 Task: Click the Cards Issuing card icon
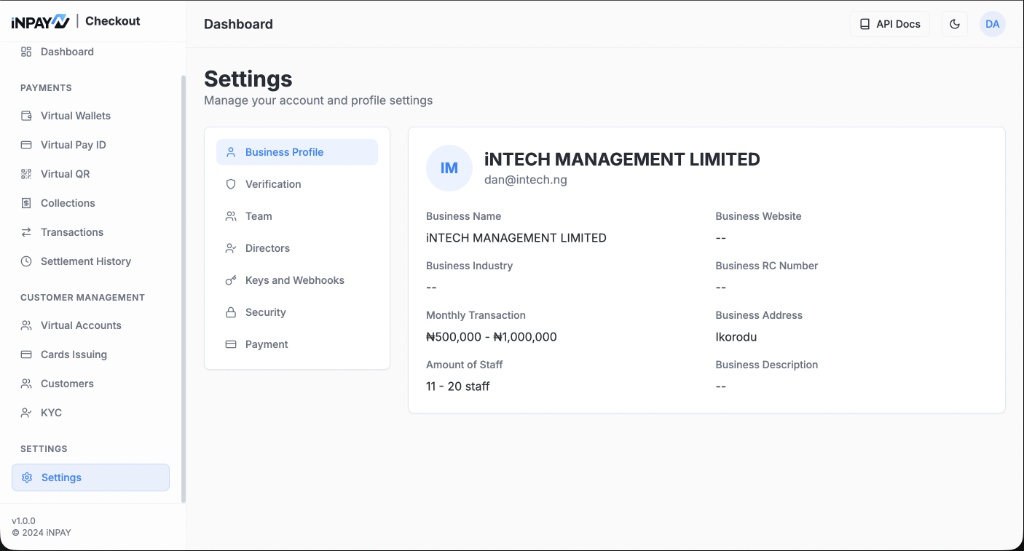click(x=27, y=354)
